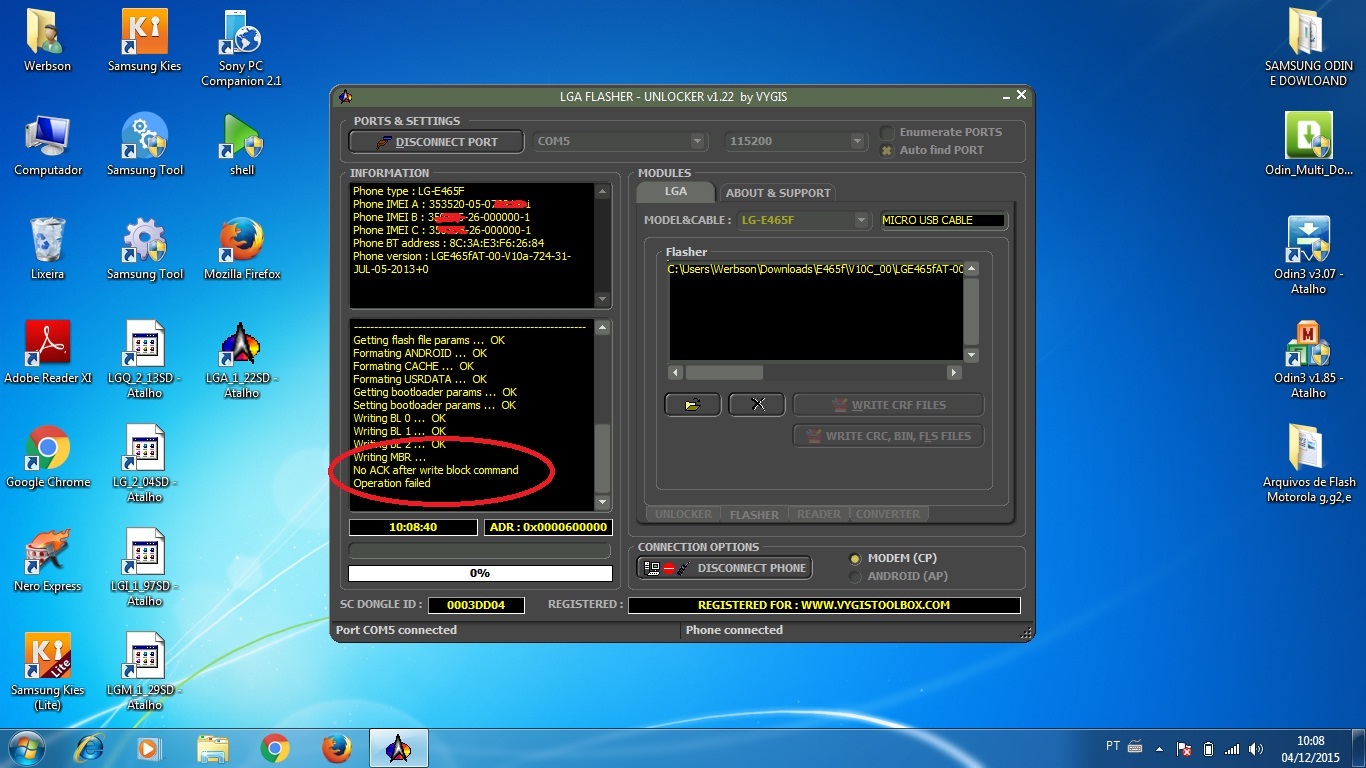This screenshot has width=1366, height=768.
Task: Open the Werbson user folder
Action: (x=47, y=40)
